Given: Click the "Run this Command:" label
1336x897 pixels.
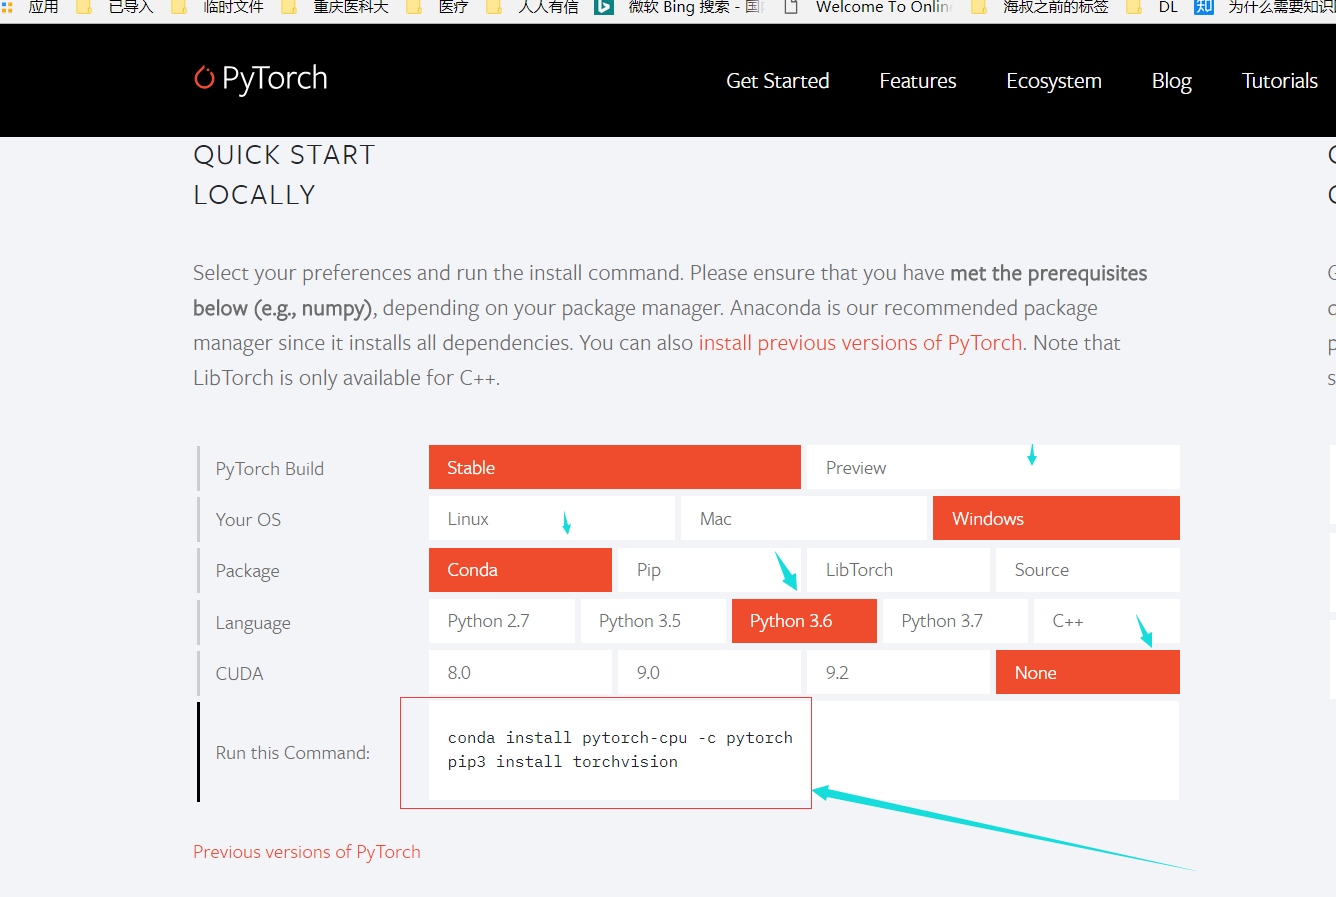Looking at the screenshot, I should [x=293, y=753].
